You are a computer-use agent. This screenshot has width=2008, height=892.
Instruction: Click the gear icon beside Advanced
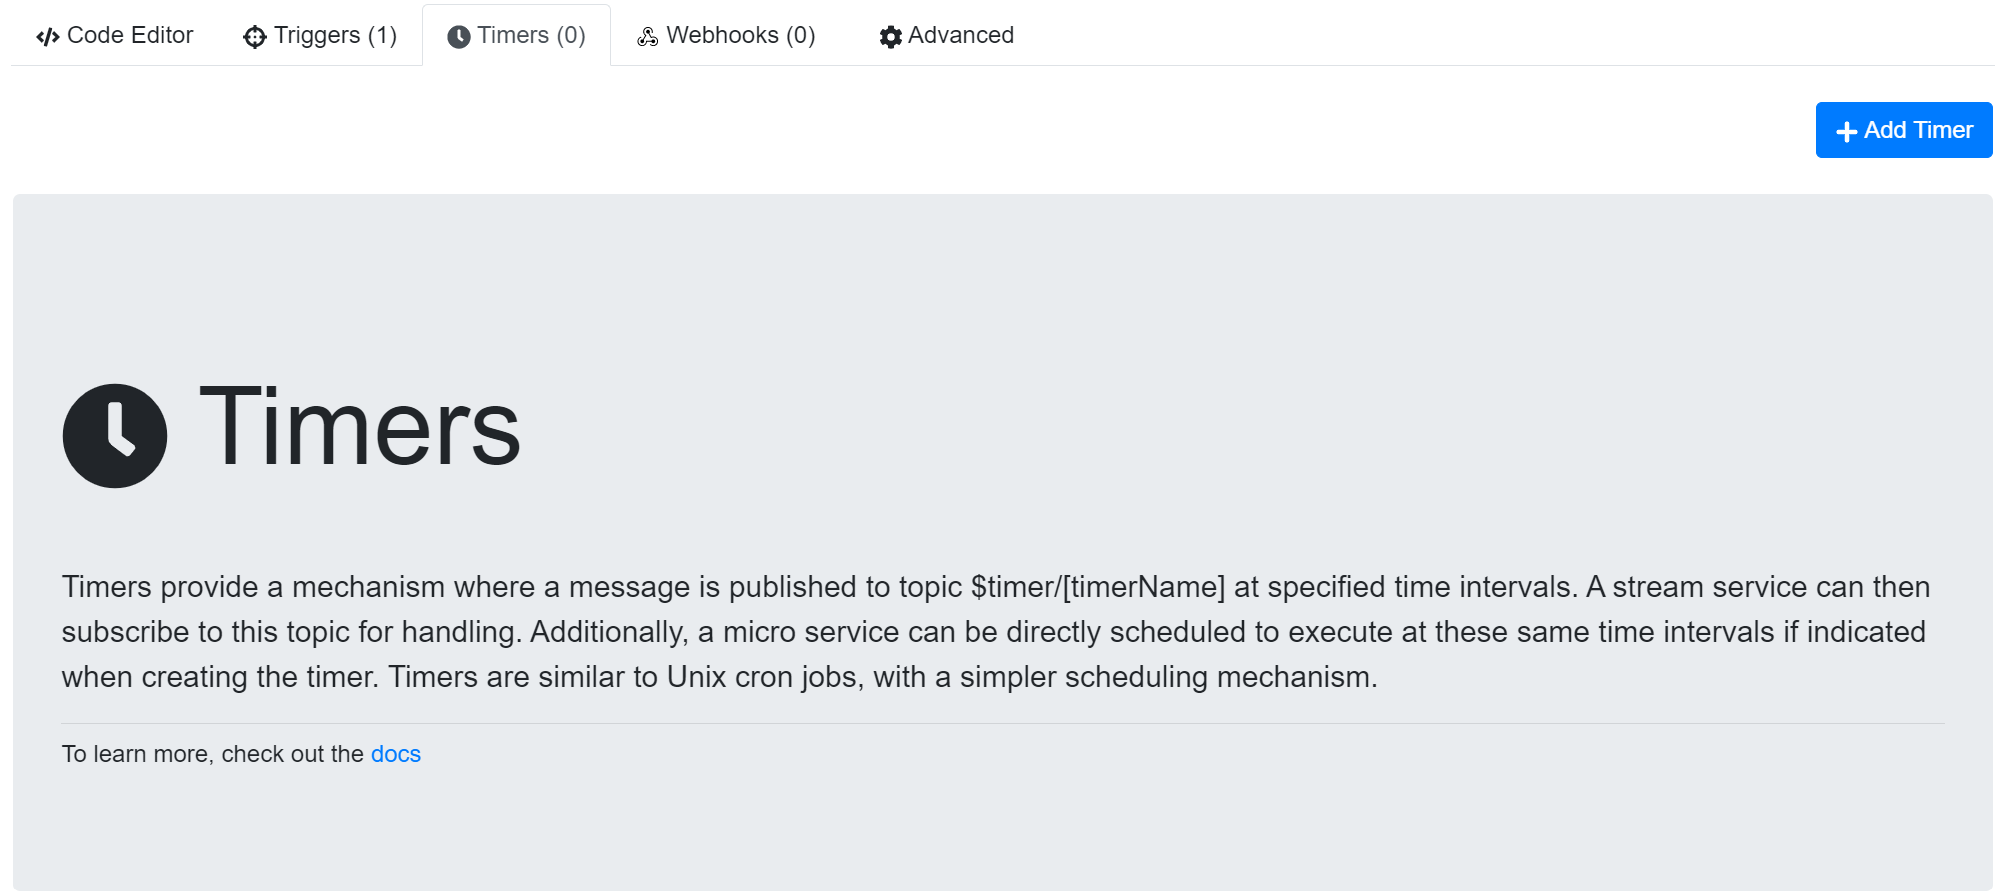(890, 37)
